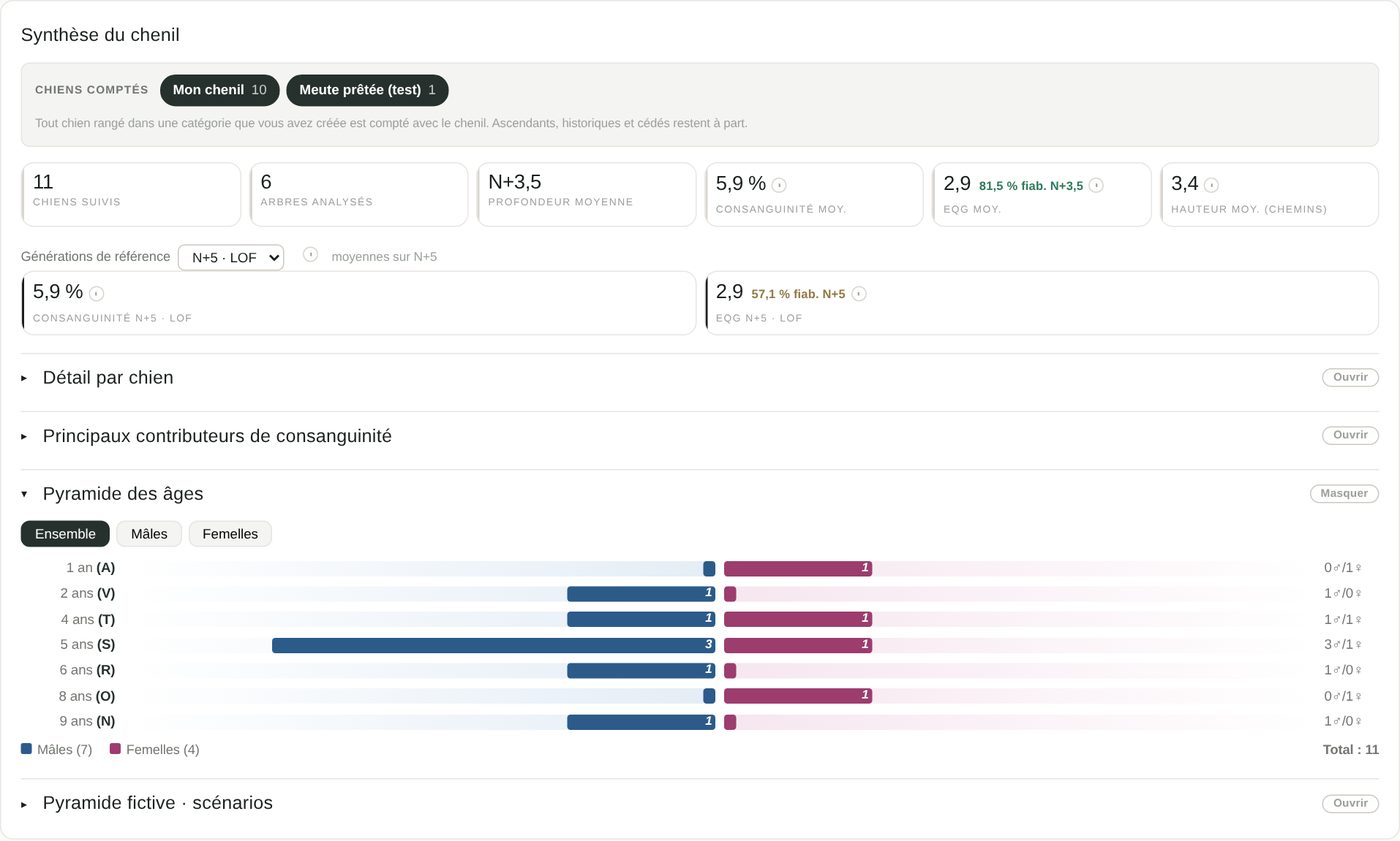
Task: Click the female bar for 8 ans (O)
Action: 798,696
